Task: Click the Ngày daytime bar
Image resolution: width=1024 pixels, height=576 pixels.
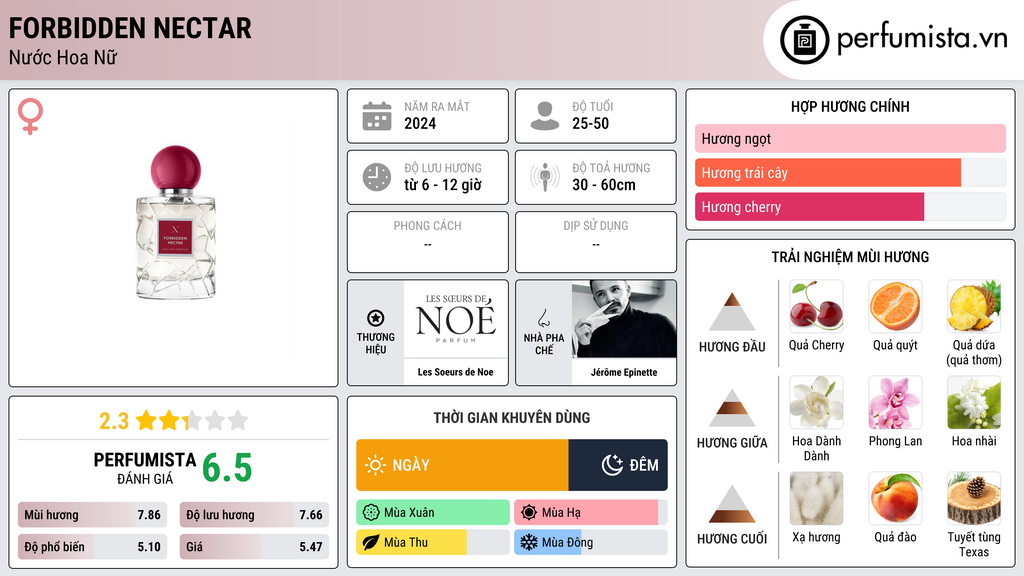Action: click(462, 465)
